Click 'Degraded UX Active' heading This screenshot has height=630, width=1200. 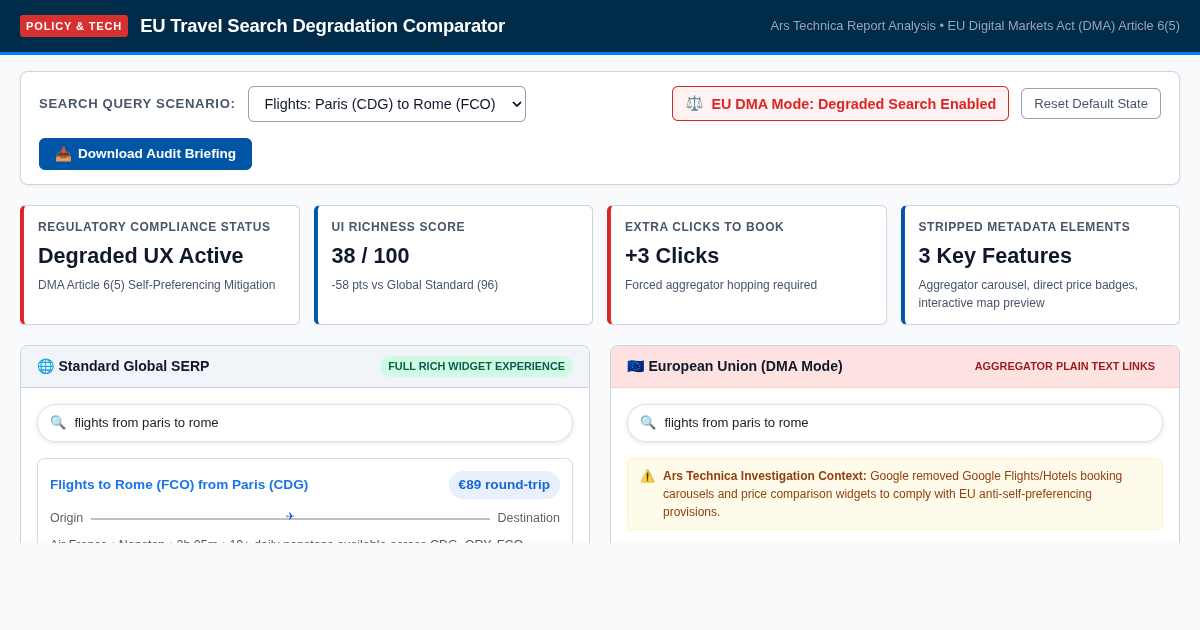coord(141,256)
